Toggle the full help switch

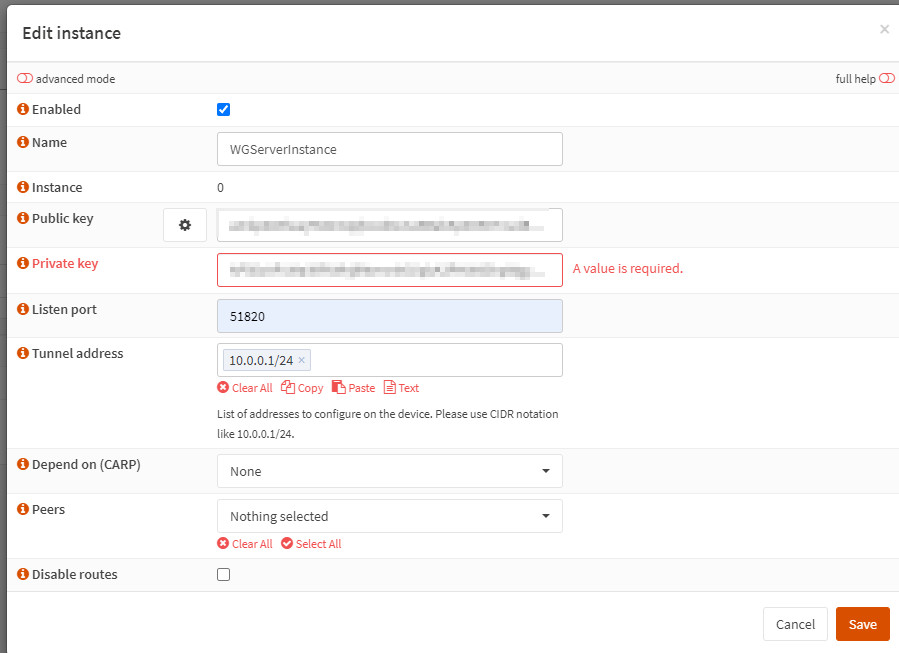tap(886, 79)
